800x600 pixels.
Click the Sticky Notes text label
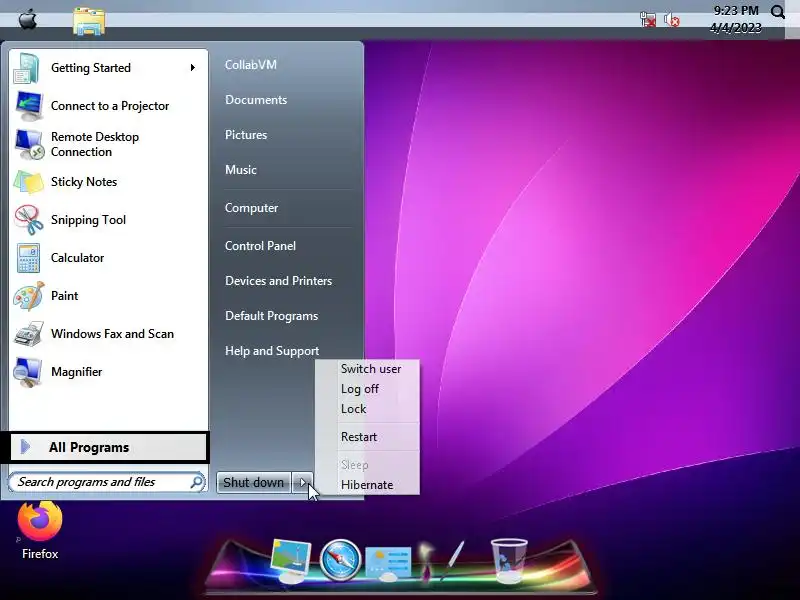pos(84,182)
